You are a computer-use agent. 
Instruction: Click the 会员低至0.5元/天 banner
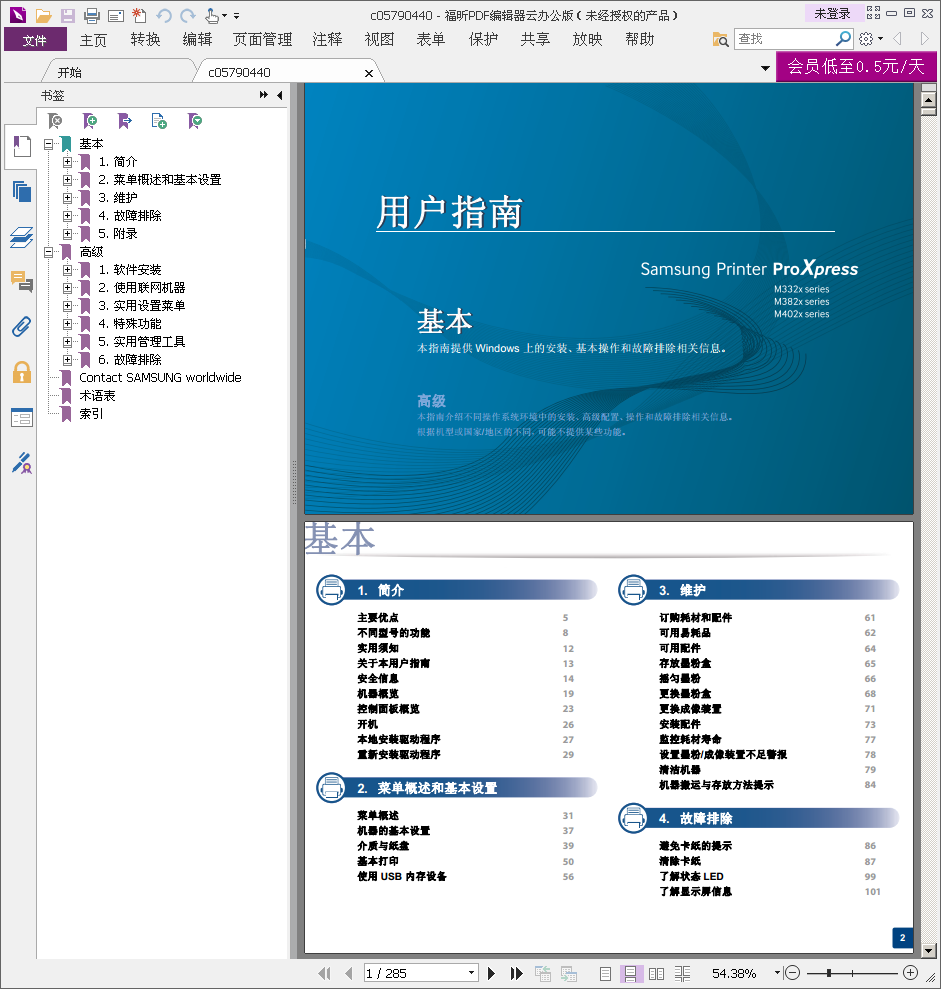coord(856,66)
